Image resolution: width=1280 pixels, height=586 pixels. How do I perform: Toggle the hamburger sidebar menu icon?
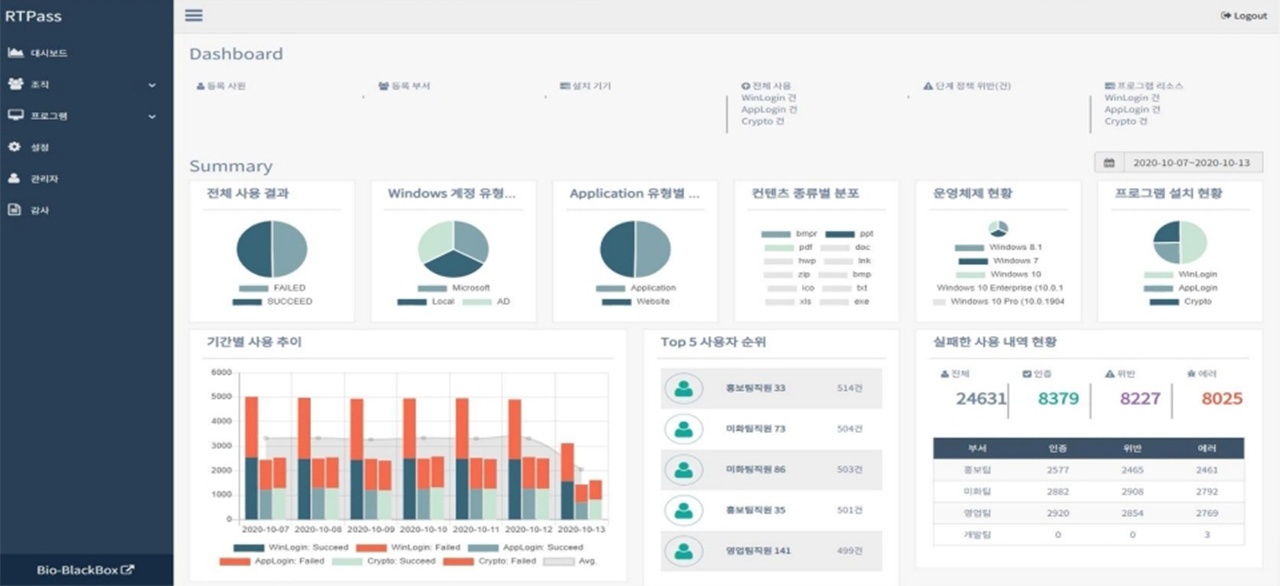(194, 15)
